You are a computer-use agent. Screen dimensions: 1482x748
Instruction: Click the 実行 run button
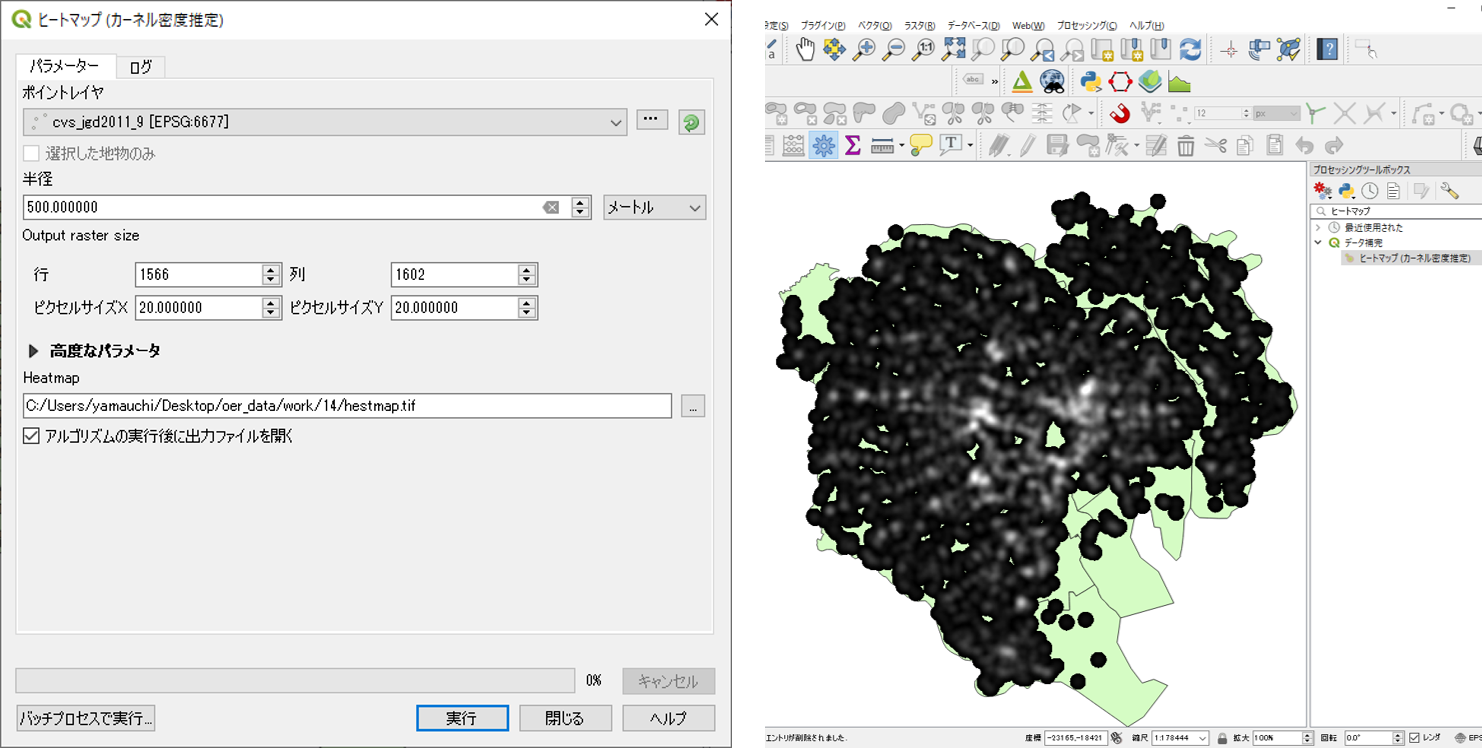pyautogui.click(x=462, y=718)
